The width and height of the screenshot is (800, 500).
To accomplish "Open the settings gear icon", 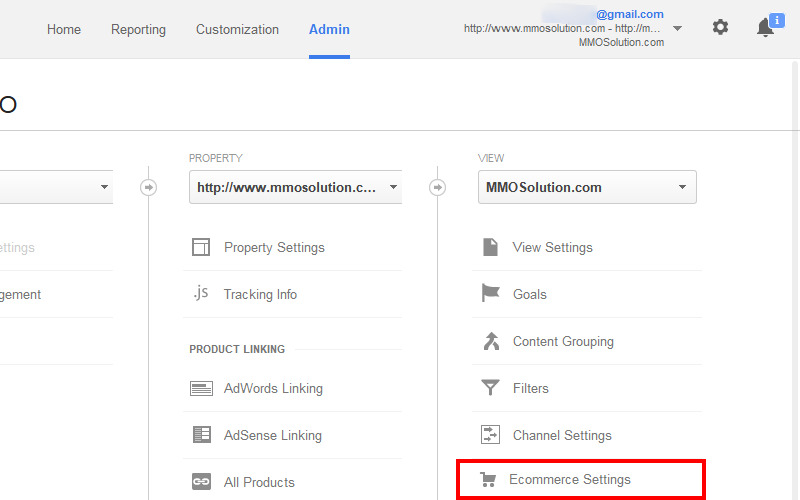I will coord(720,28).
